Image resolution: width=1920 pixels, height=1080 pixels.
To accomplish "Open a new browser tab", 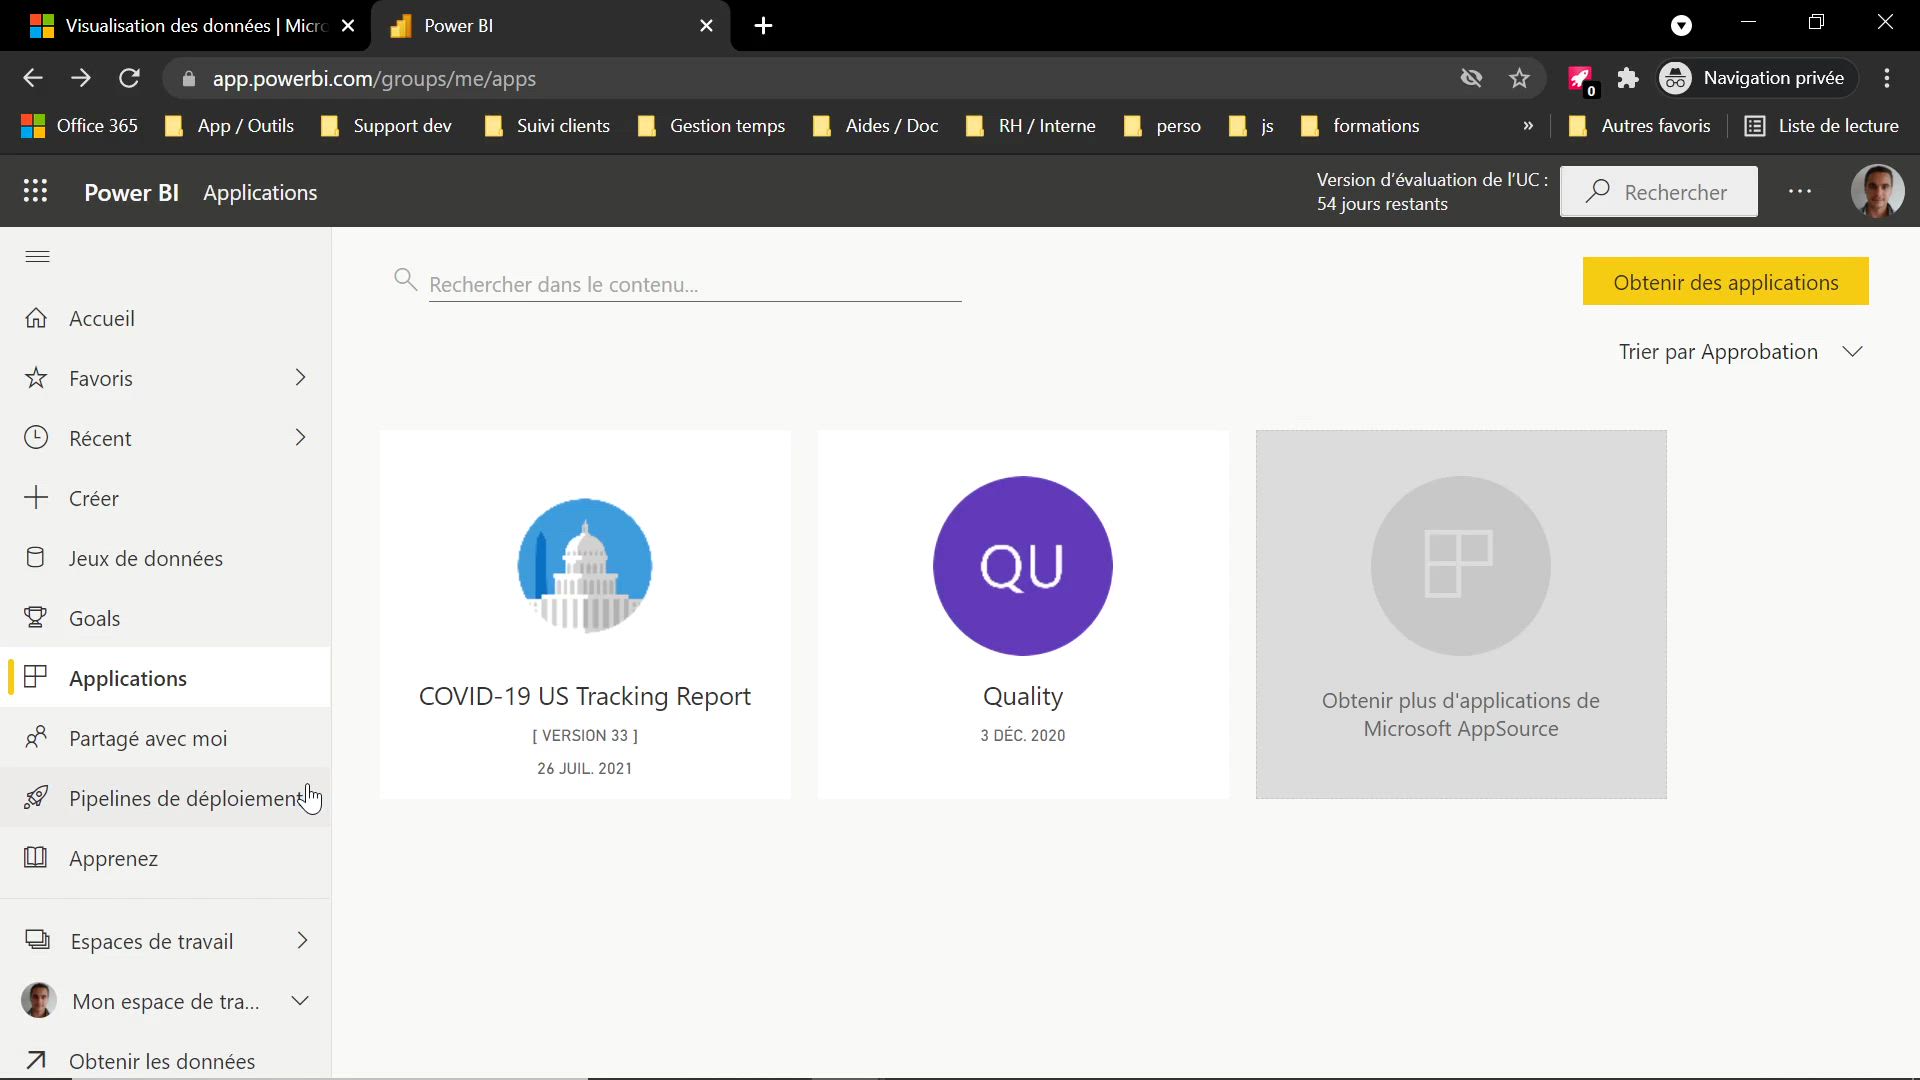I will tap(764, 26).
